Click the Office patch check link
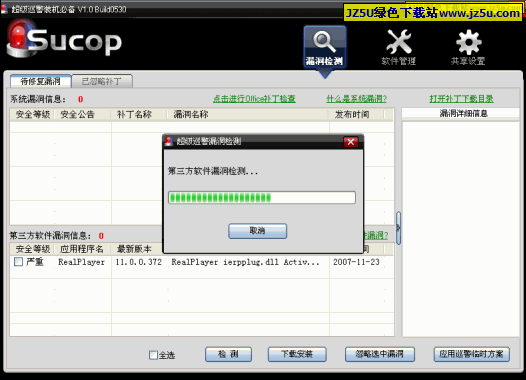The width and height of the screenshot is (526, 380). pyautogui.click(x=254, y=99)
